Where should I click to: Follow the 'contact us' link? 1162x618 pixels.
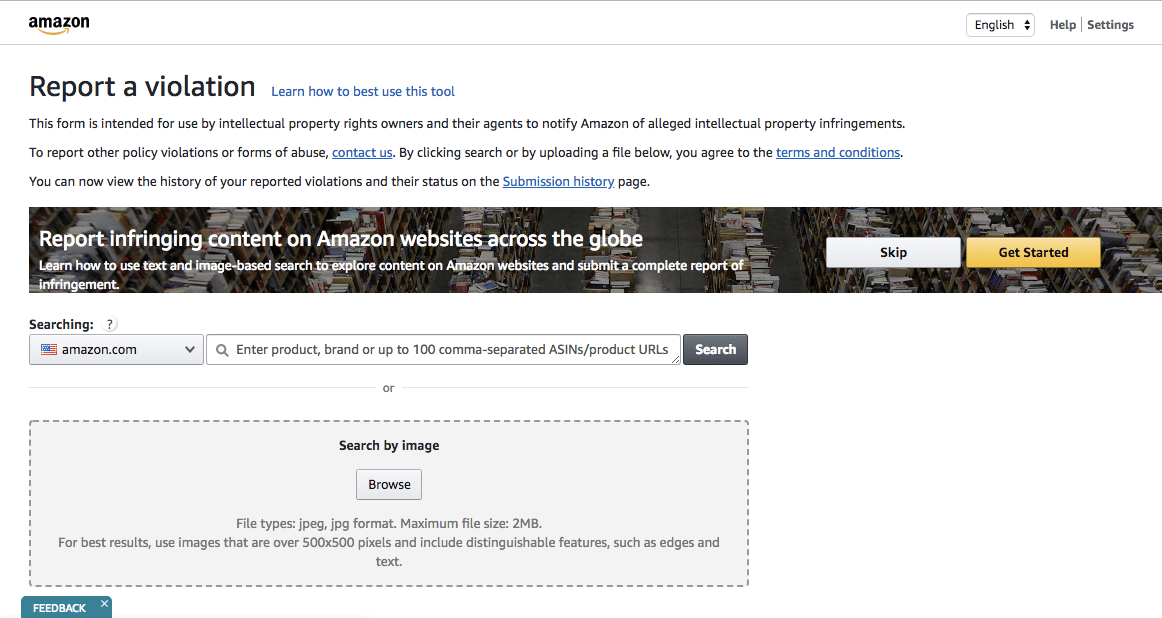point(362,153)
